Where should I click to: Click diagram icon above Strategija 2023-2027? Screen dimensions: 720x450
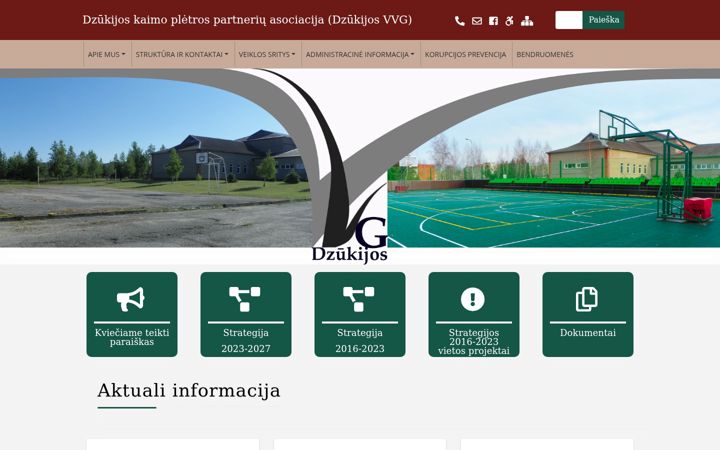(x=245, y=299)
